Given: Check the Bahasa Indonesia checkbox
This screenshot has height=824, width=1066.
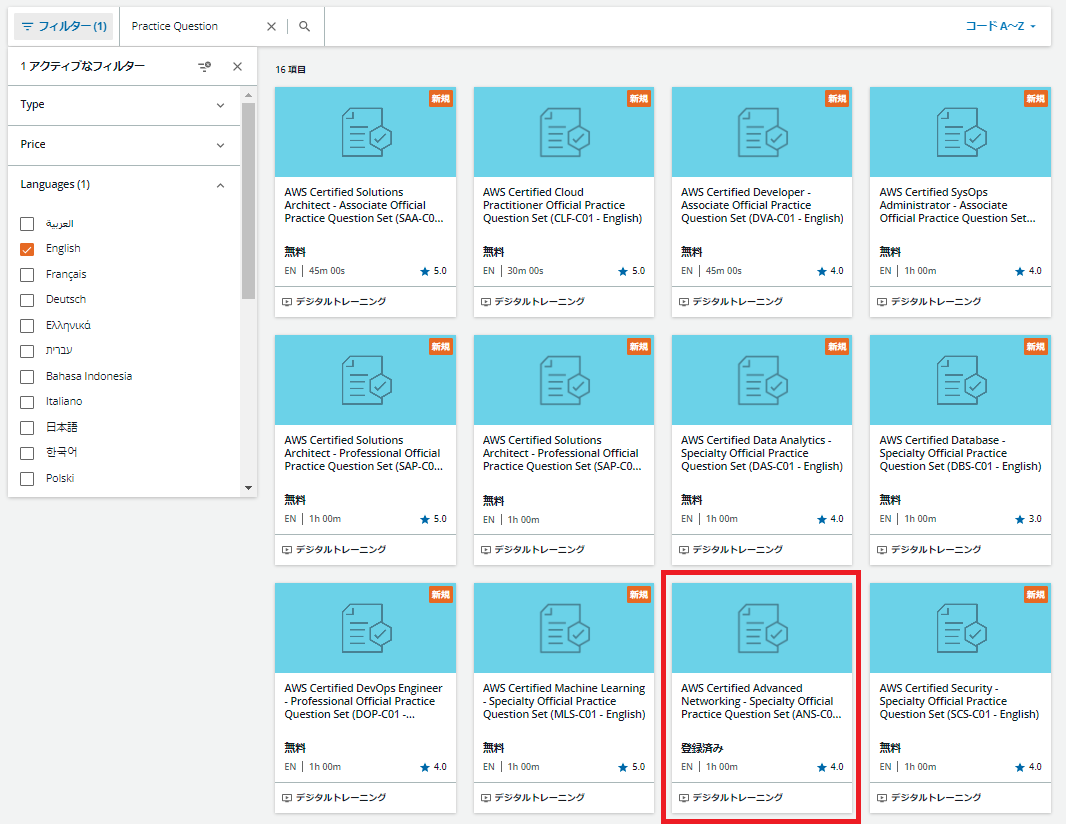Looking at the screenshot, I should 27,377.
